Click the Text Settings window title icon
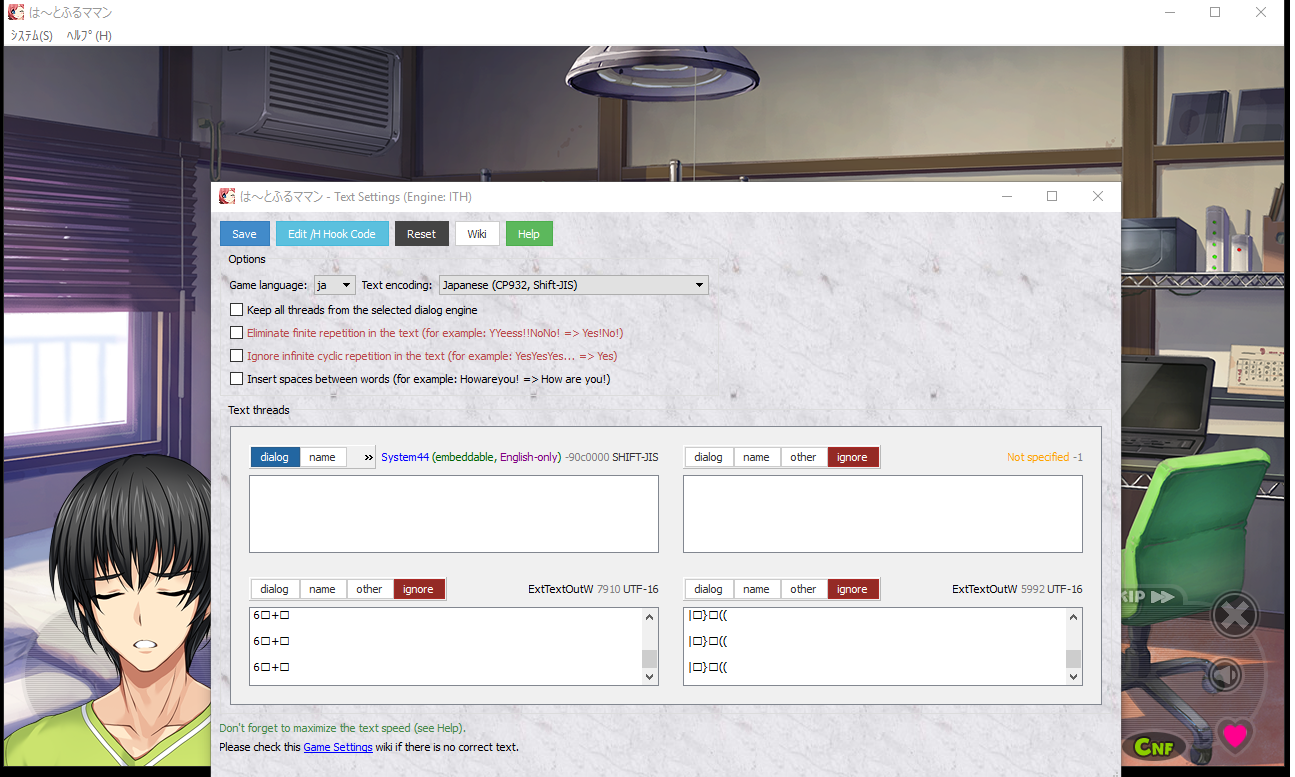Viewport: 1295px width, 777px height. 228,197
